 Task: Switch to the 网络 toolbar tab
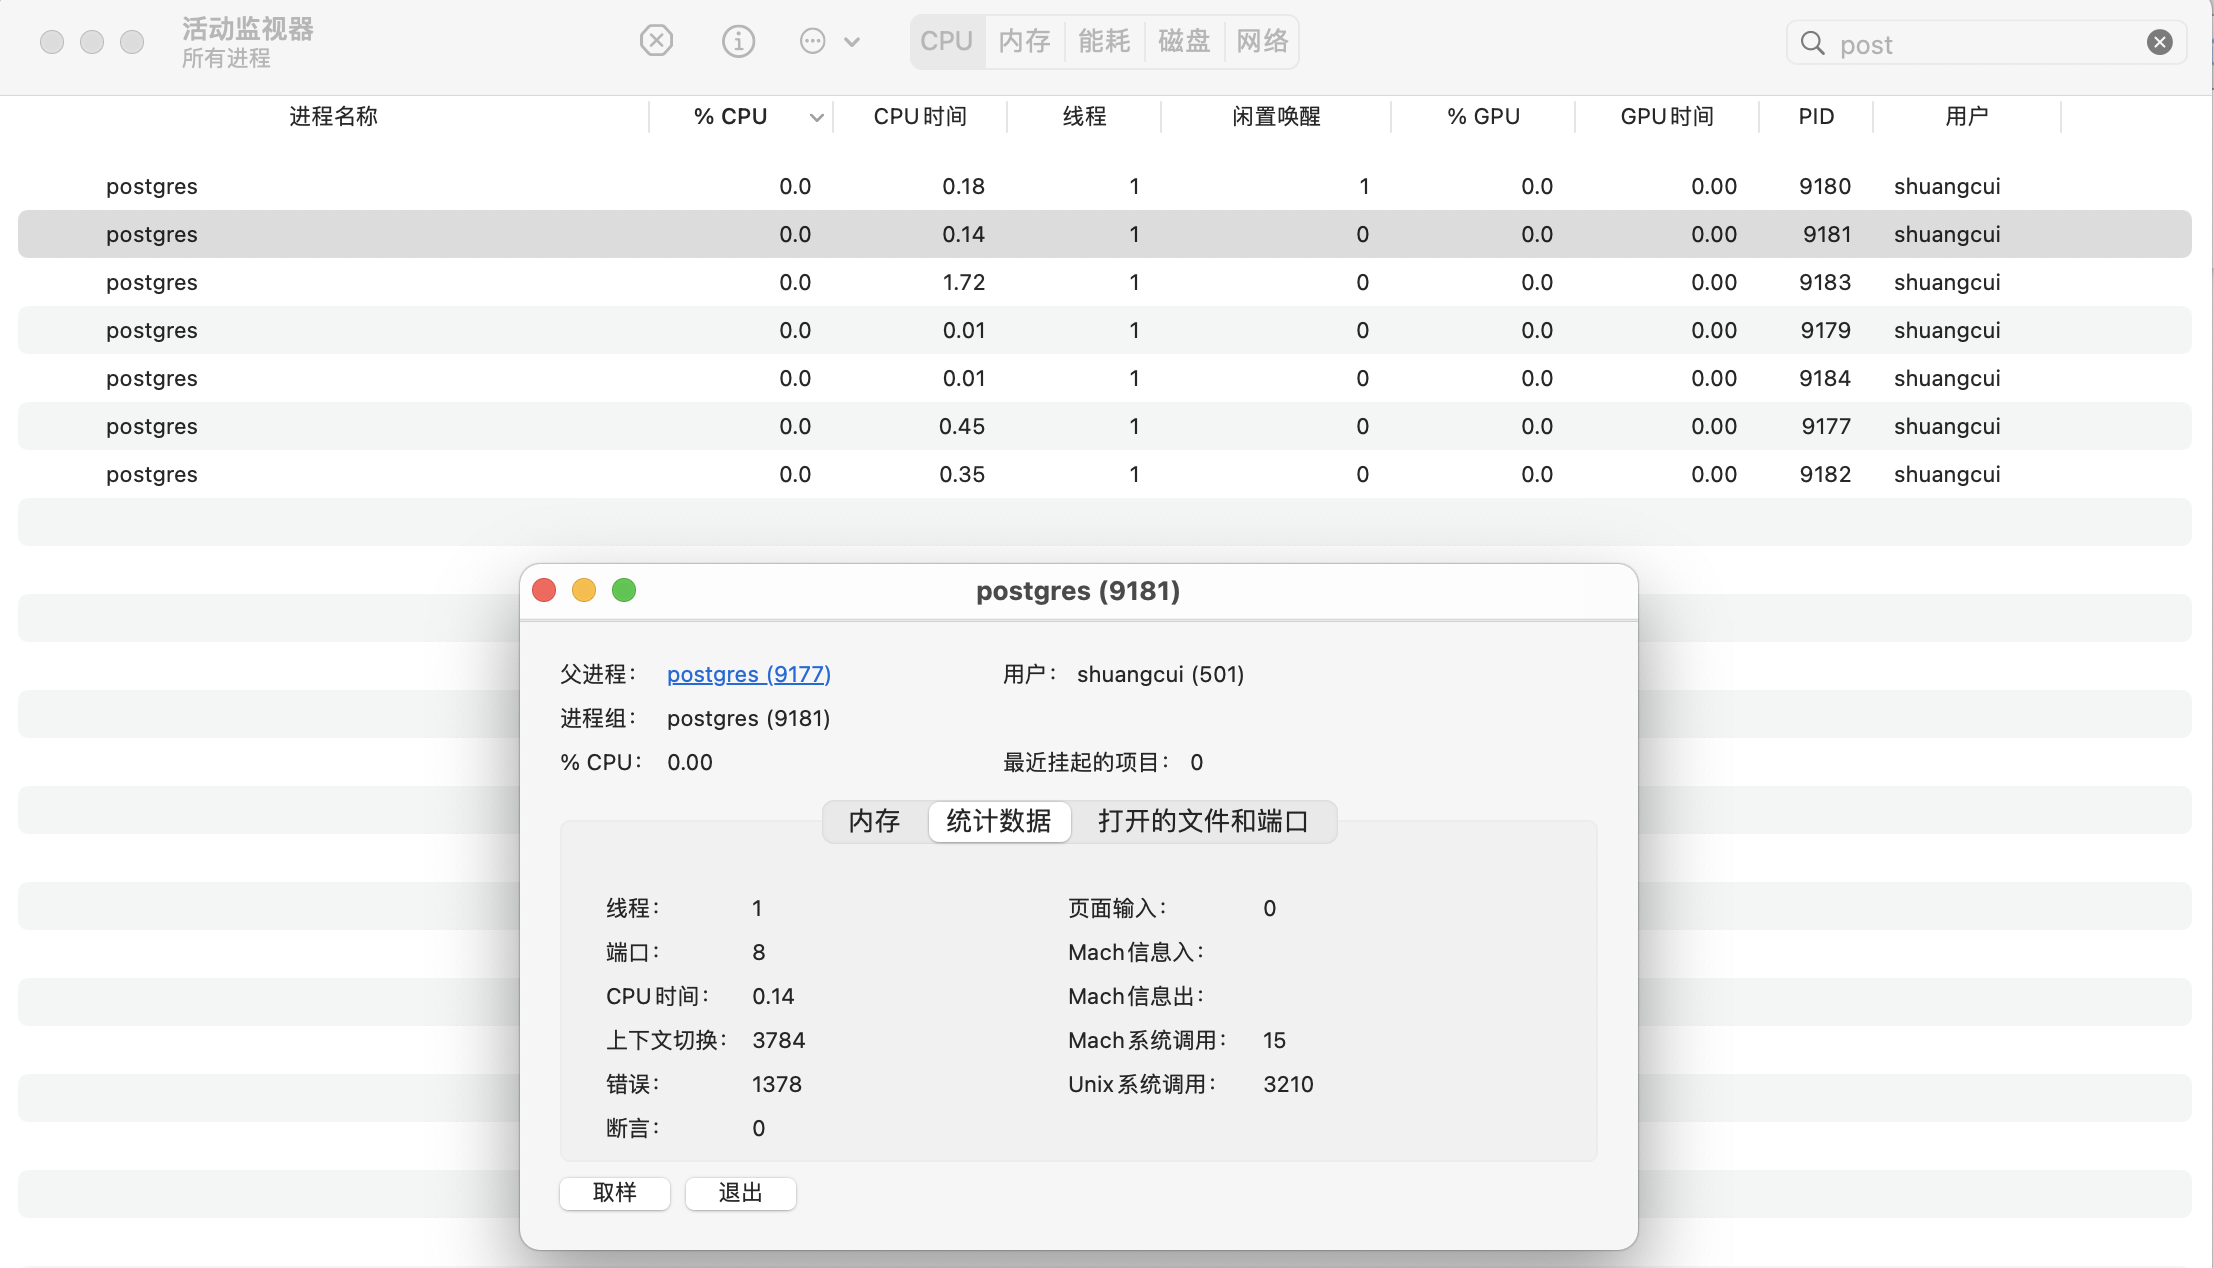1262,41
